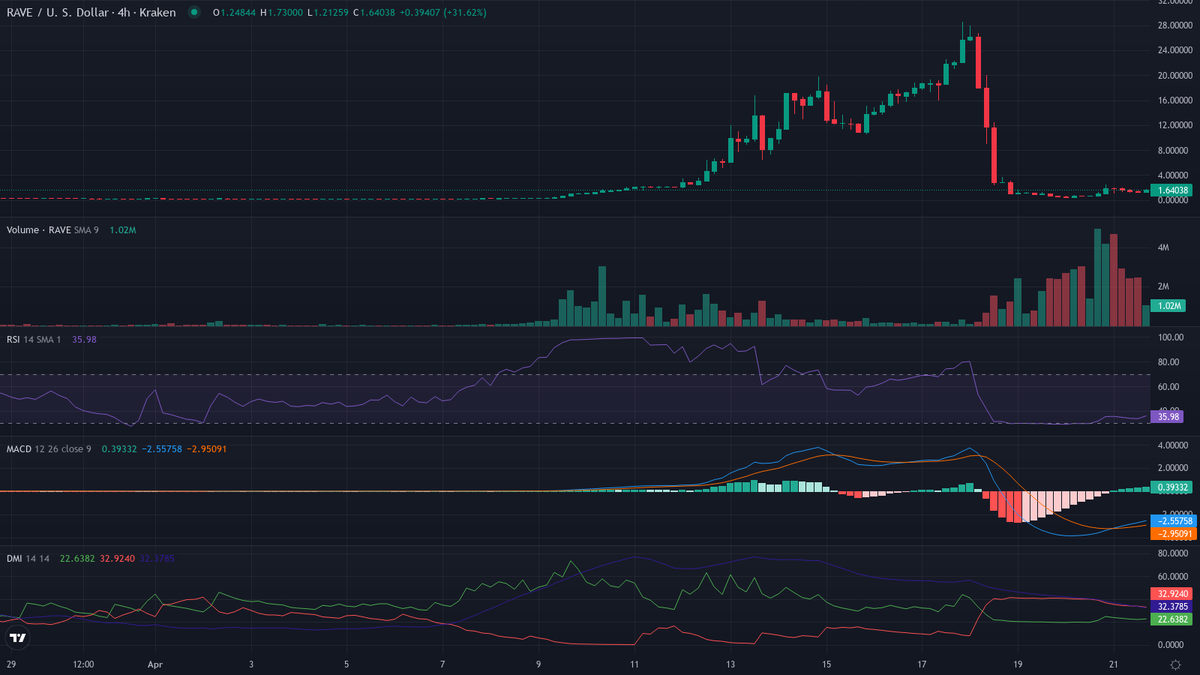Click the DMI legend value 22.6382
The image size is (1200, 675).
76,558
